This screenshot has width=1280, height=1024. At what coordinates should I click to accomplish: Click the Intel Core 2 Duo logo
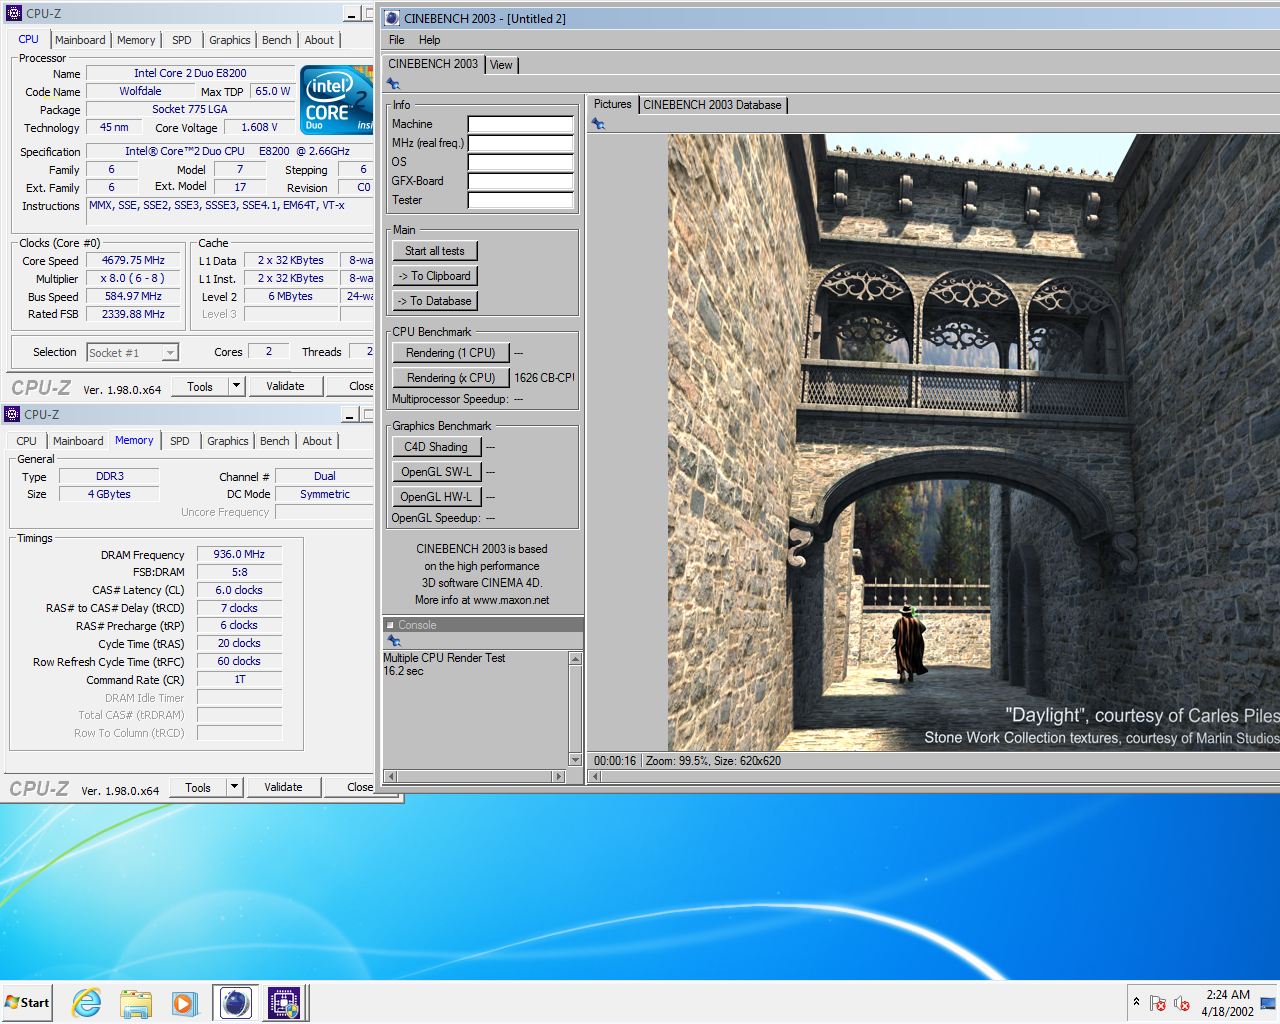click(x=337, y=100)
